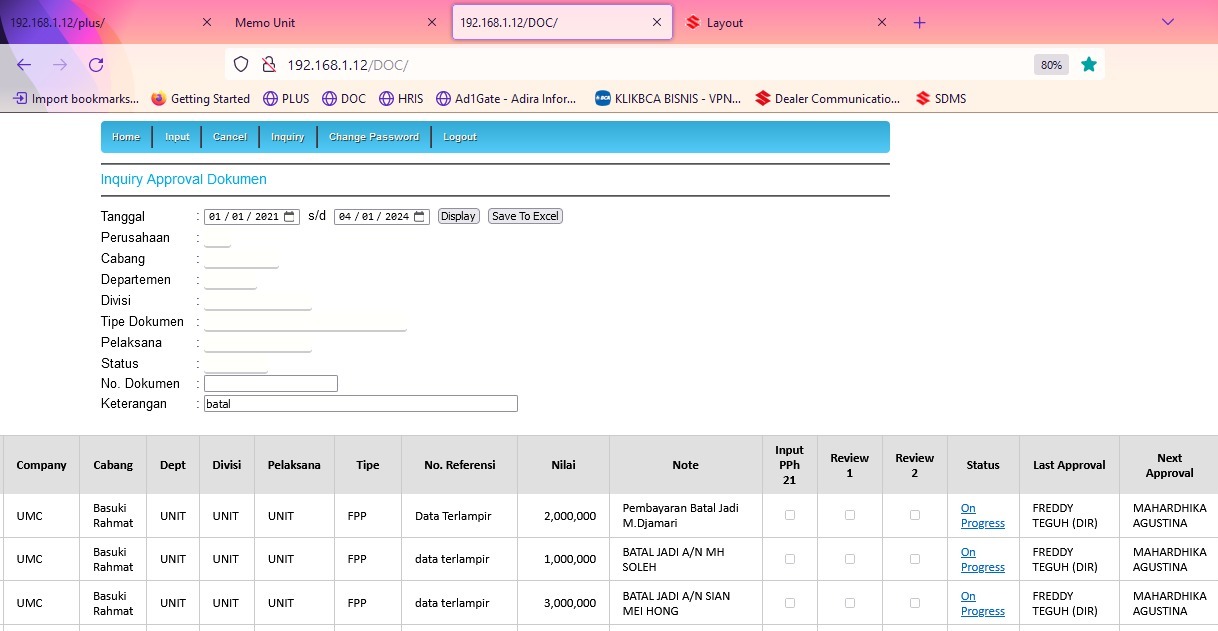
Task: Expand the Cabang dropdown
Action: [x=241, y=259]
